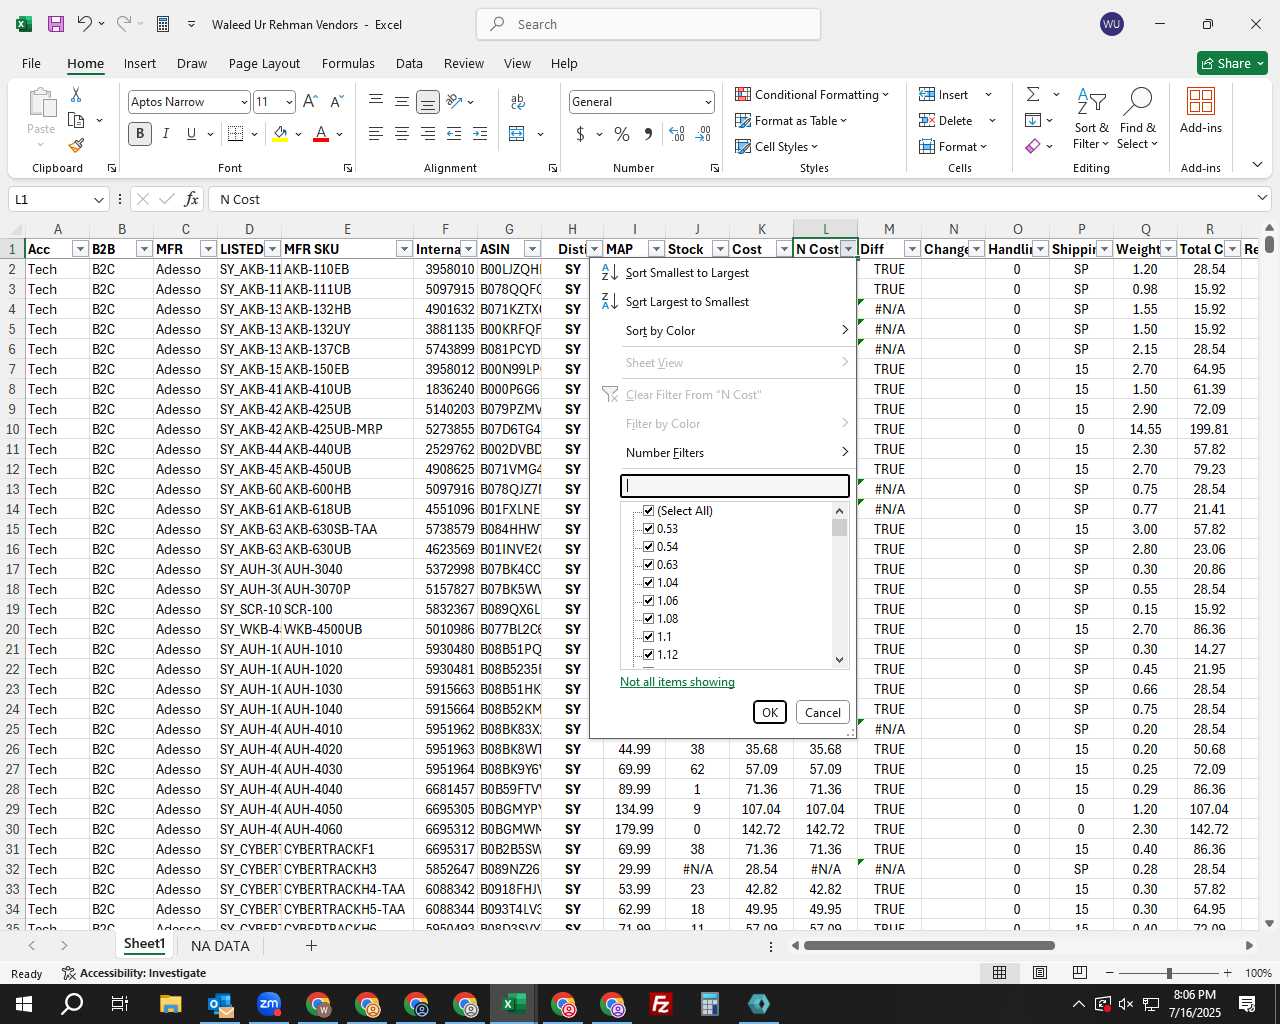This screenshot has width=1280, height=1024.
Task: Toggle the (Select All) checkbox
Action: point(648,511)
